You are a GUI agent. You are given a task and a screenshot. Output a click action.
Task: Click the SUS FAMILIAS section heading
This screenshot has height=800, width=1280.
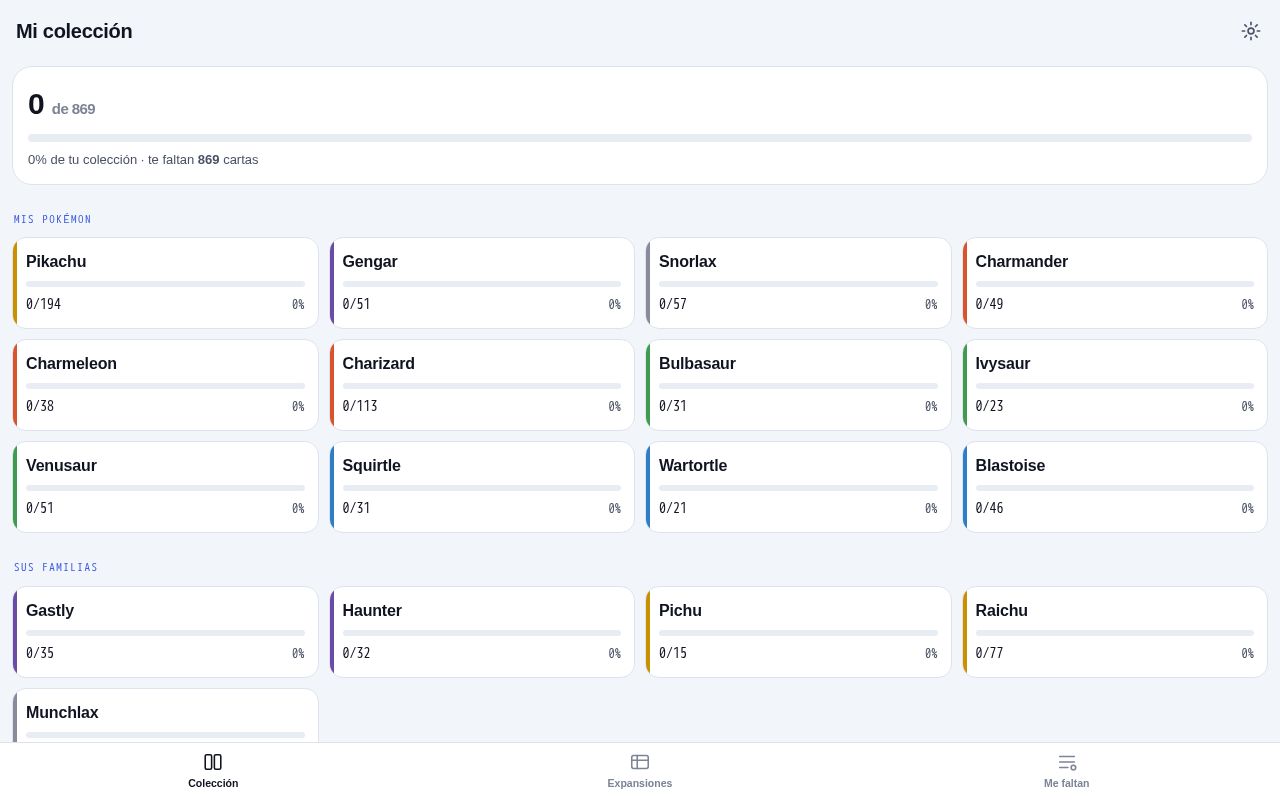pos(56,568)
